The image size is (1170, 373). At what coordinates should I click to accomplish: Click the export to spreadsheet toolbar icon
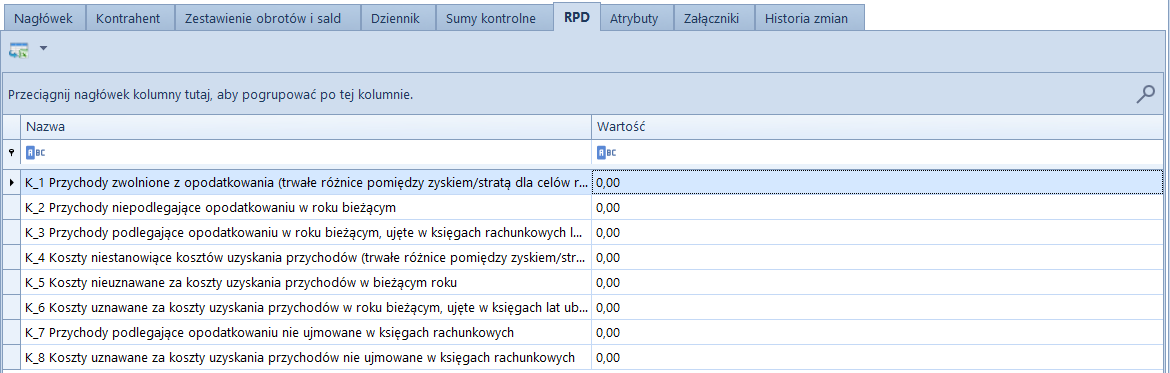click(18, 50)
